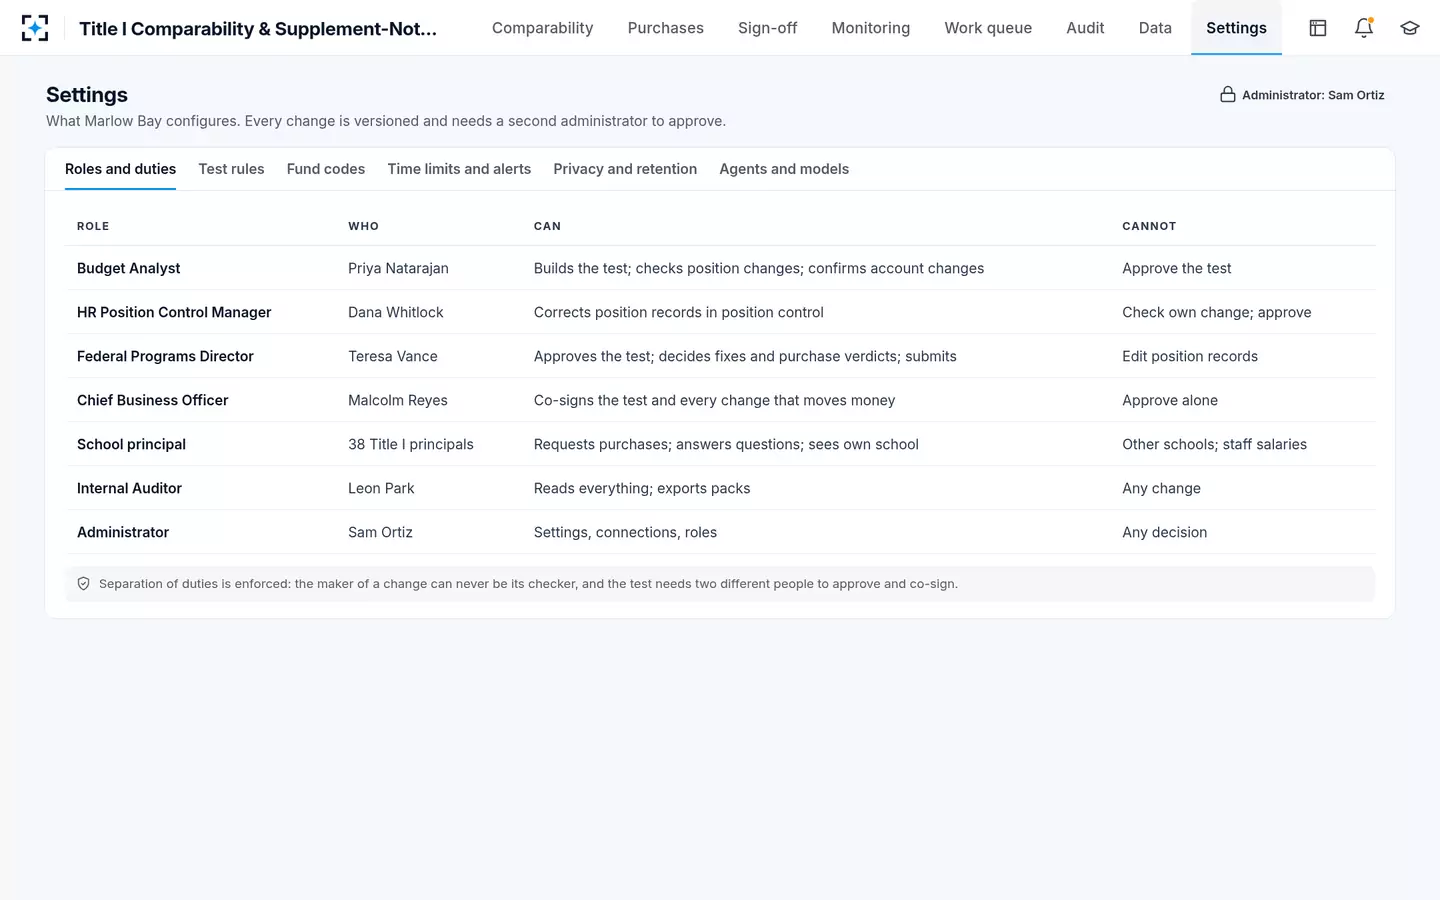Click the shield icon in the notice

[84, 584]
